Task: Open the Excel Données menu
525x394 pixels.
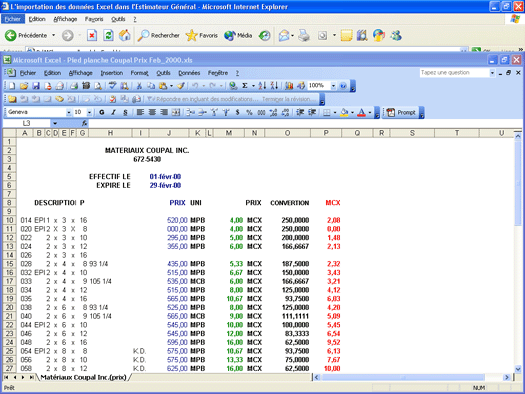Action: 189,73
